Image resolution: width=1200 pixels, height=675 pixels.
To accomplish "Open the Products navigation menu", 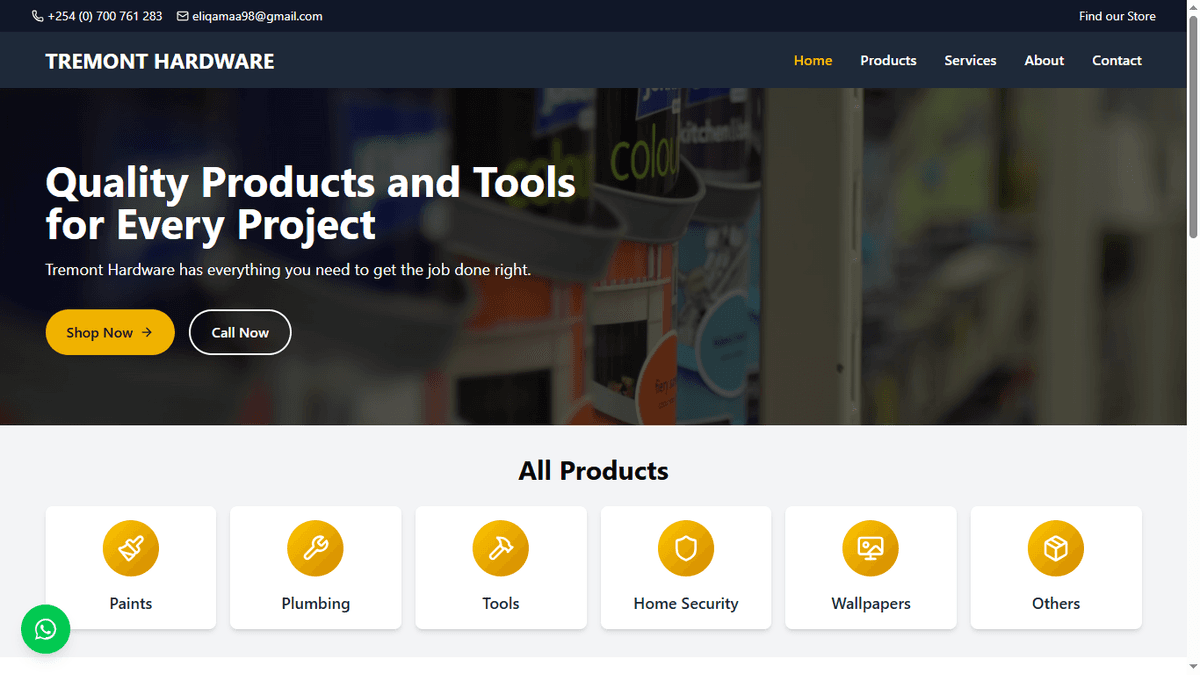I will [x=888, y=61].
